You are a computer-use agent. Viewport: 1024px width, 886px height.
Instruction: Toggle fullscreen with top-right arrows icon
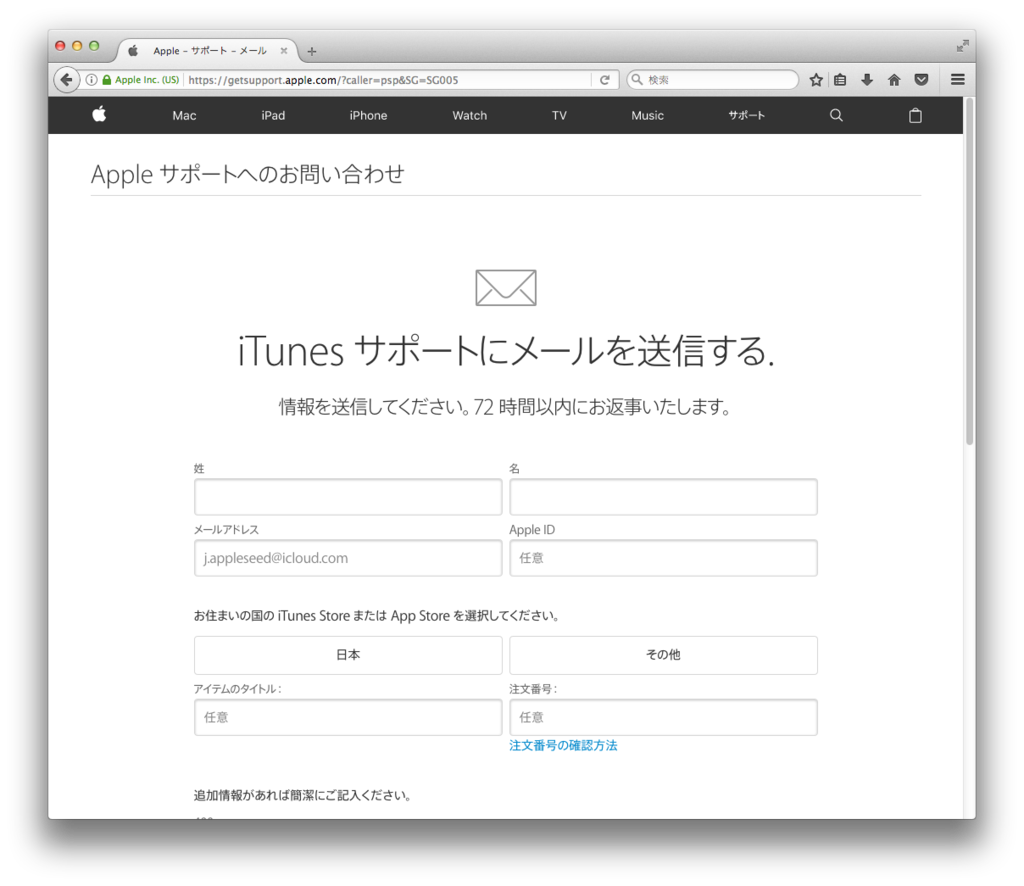[x=962, y=46]
